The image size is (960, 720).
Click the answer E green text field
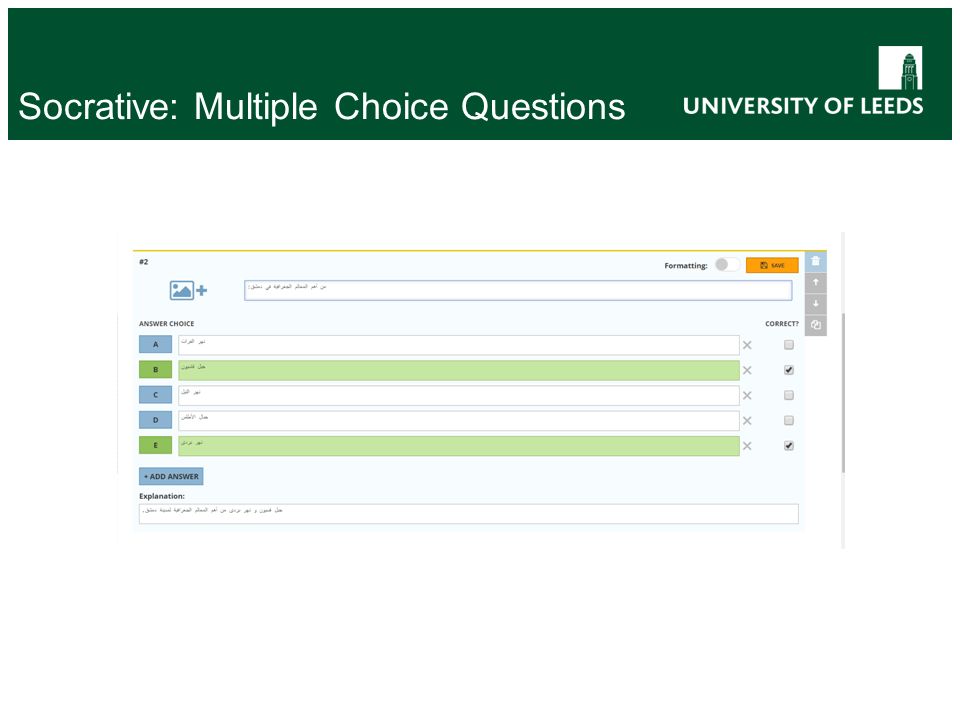[x=459, y=446]
